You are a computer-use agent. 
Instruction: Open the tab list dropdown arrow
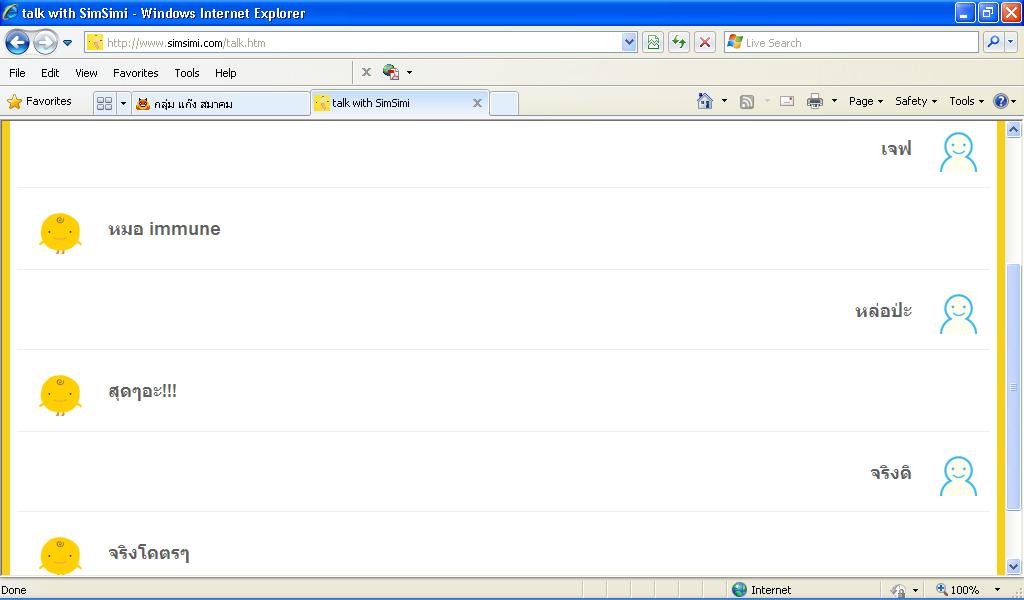(123, 103)
